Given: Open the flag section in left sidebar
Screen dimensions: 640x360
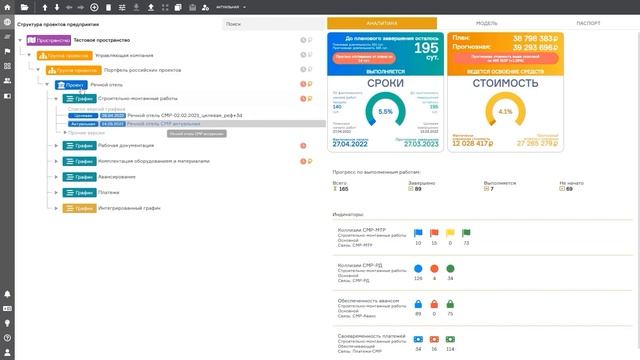Looking at the screenshot, I should (7, 51).
